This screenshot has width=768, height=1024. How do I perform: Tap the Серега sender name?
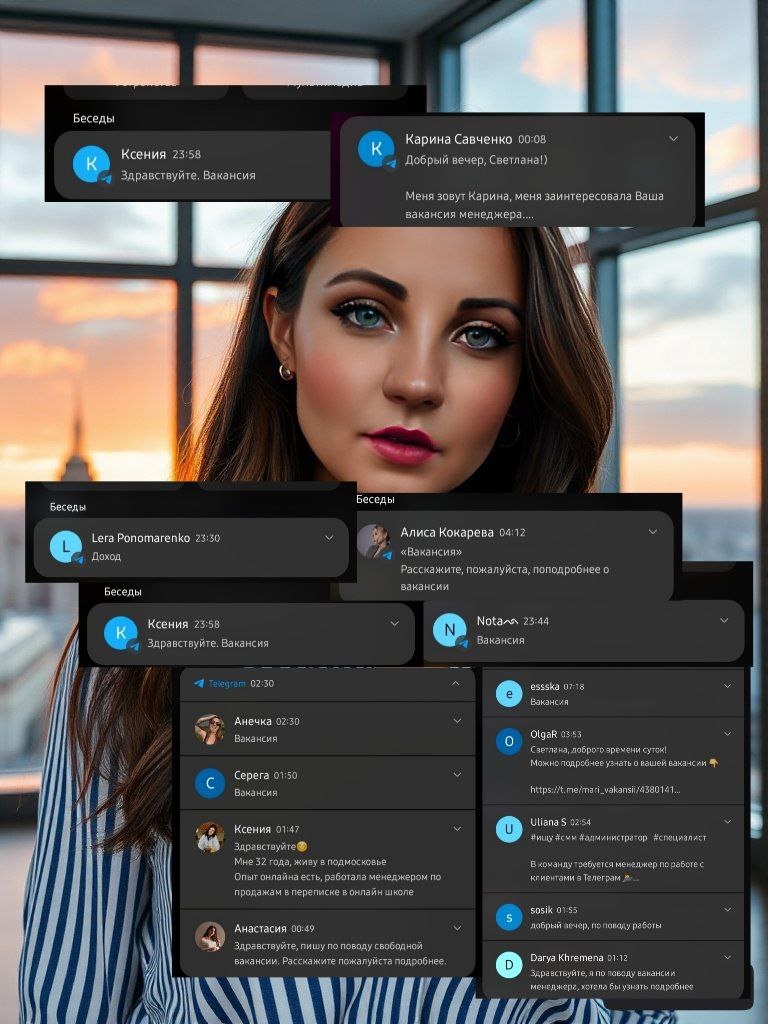click(251, 775)
